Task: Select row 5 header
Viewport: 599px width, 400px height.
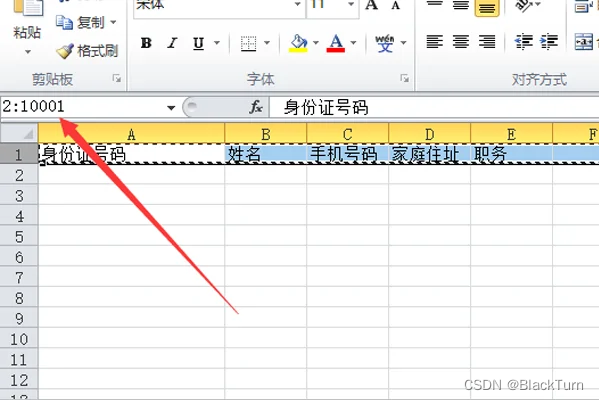Action: [19, 236]
